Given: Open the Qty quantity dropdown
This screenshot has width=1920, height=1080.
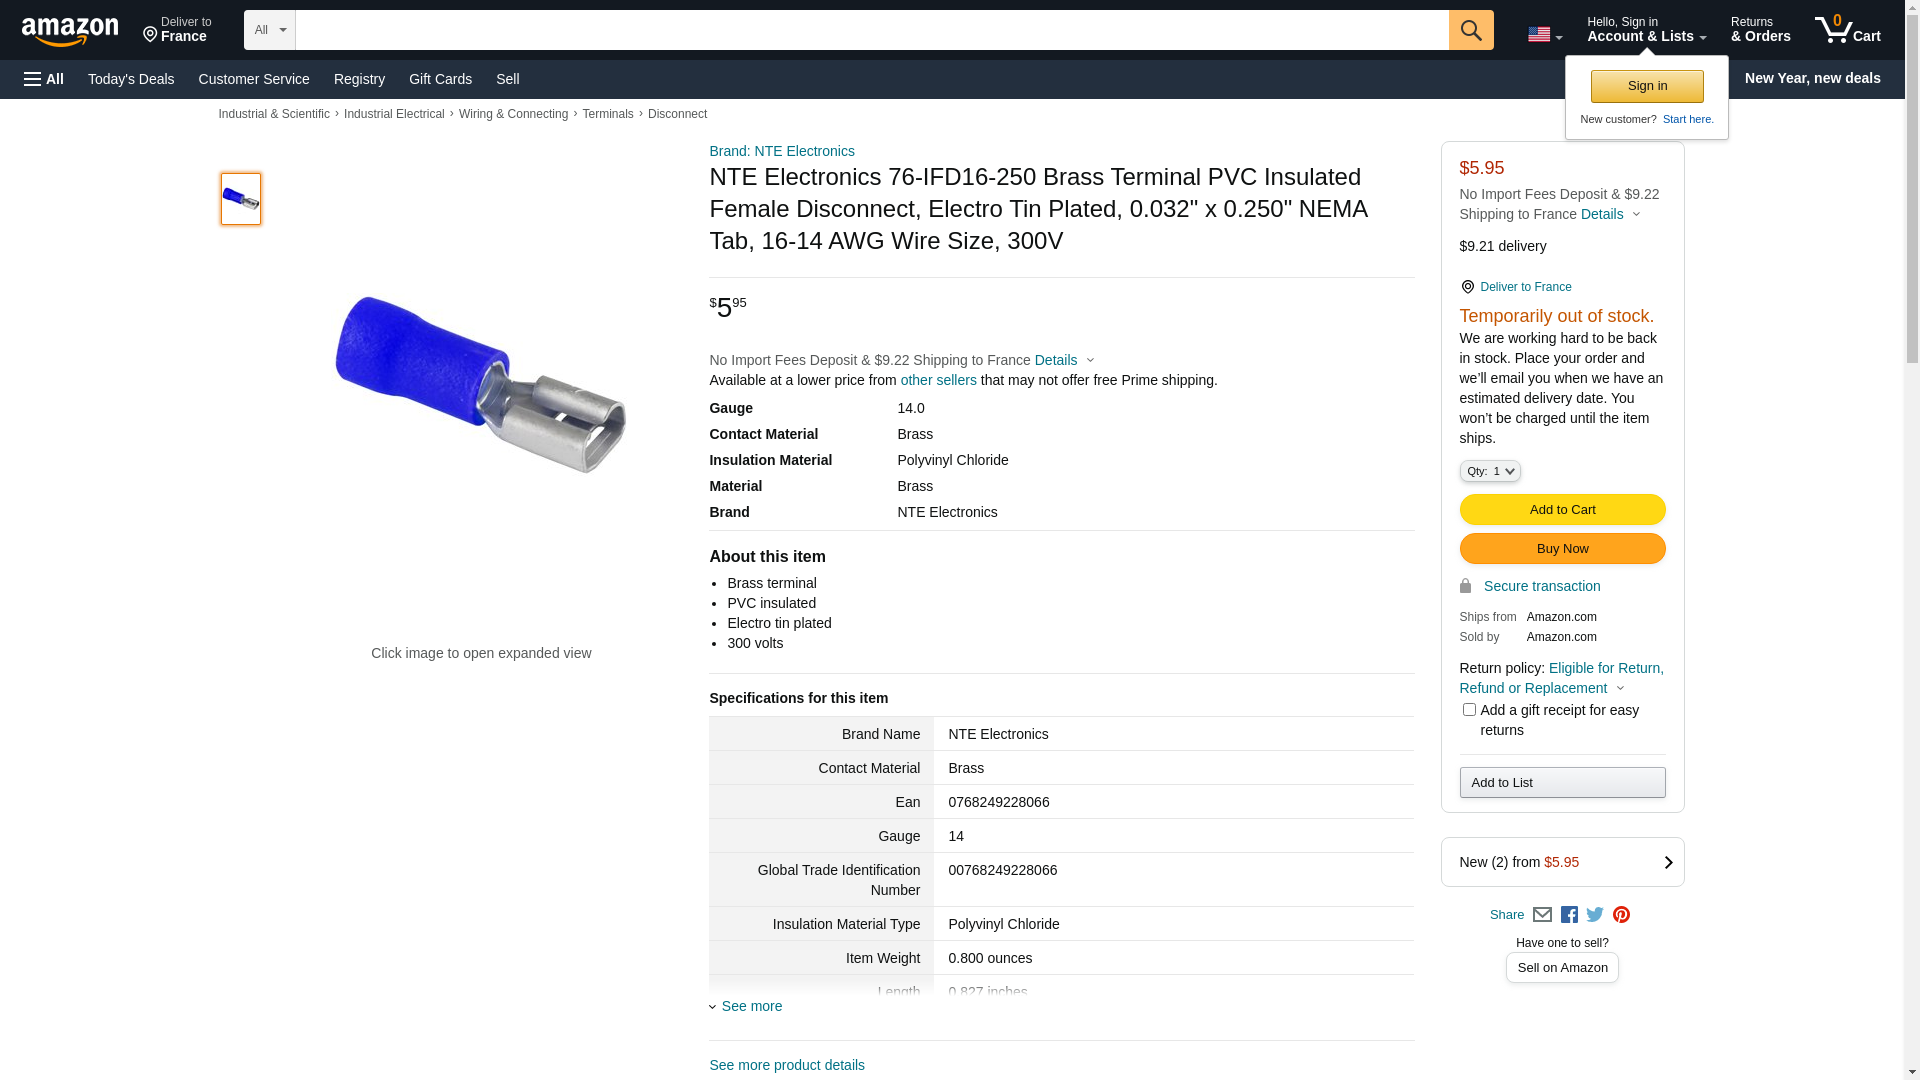Looking at the screenshot, I should 1490,471.
